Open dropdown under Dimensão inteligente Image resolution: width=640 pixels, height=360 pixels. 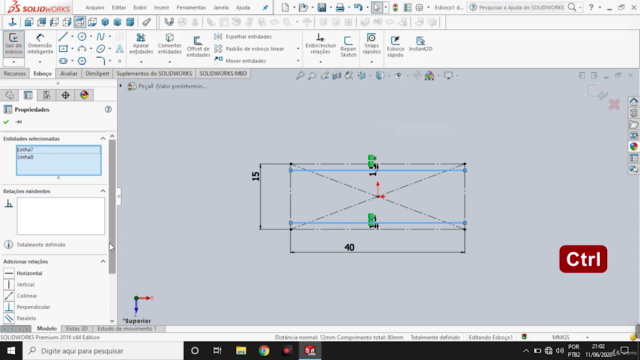point(40,62)
